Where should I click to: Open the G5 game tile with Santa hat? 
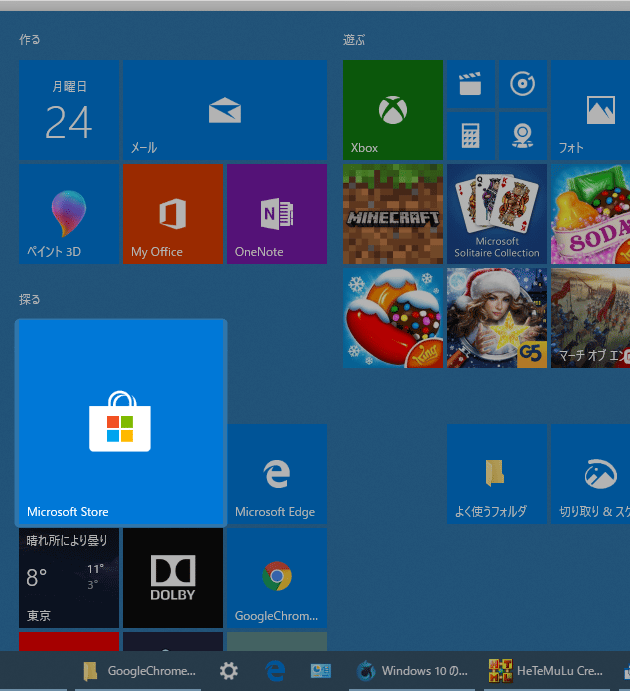pos(497,318)
